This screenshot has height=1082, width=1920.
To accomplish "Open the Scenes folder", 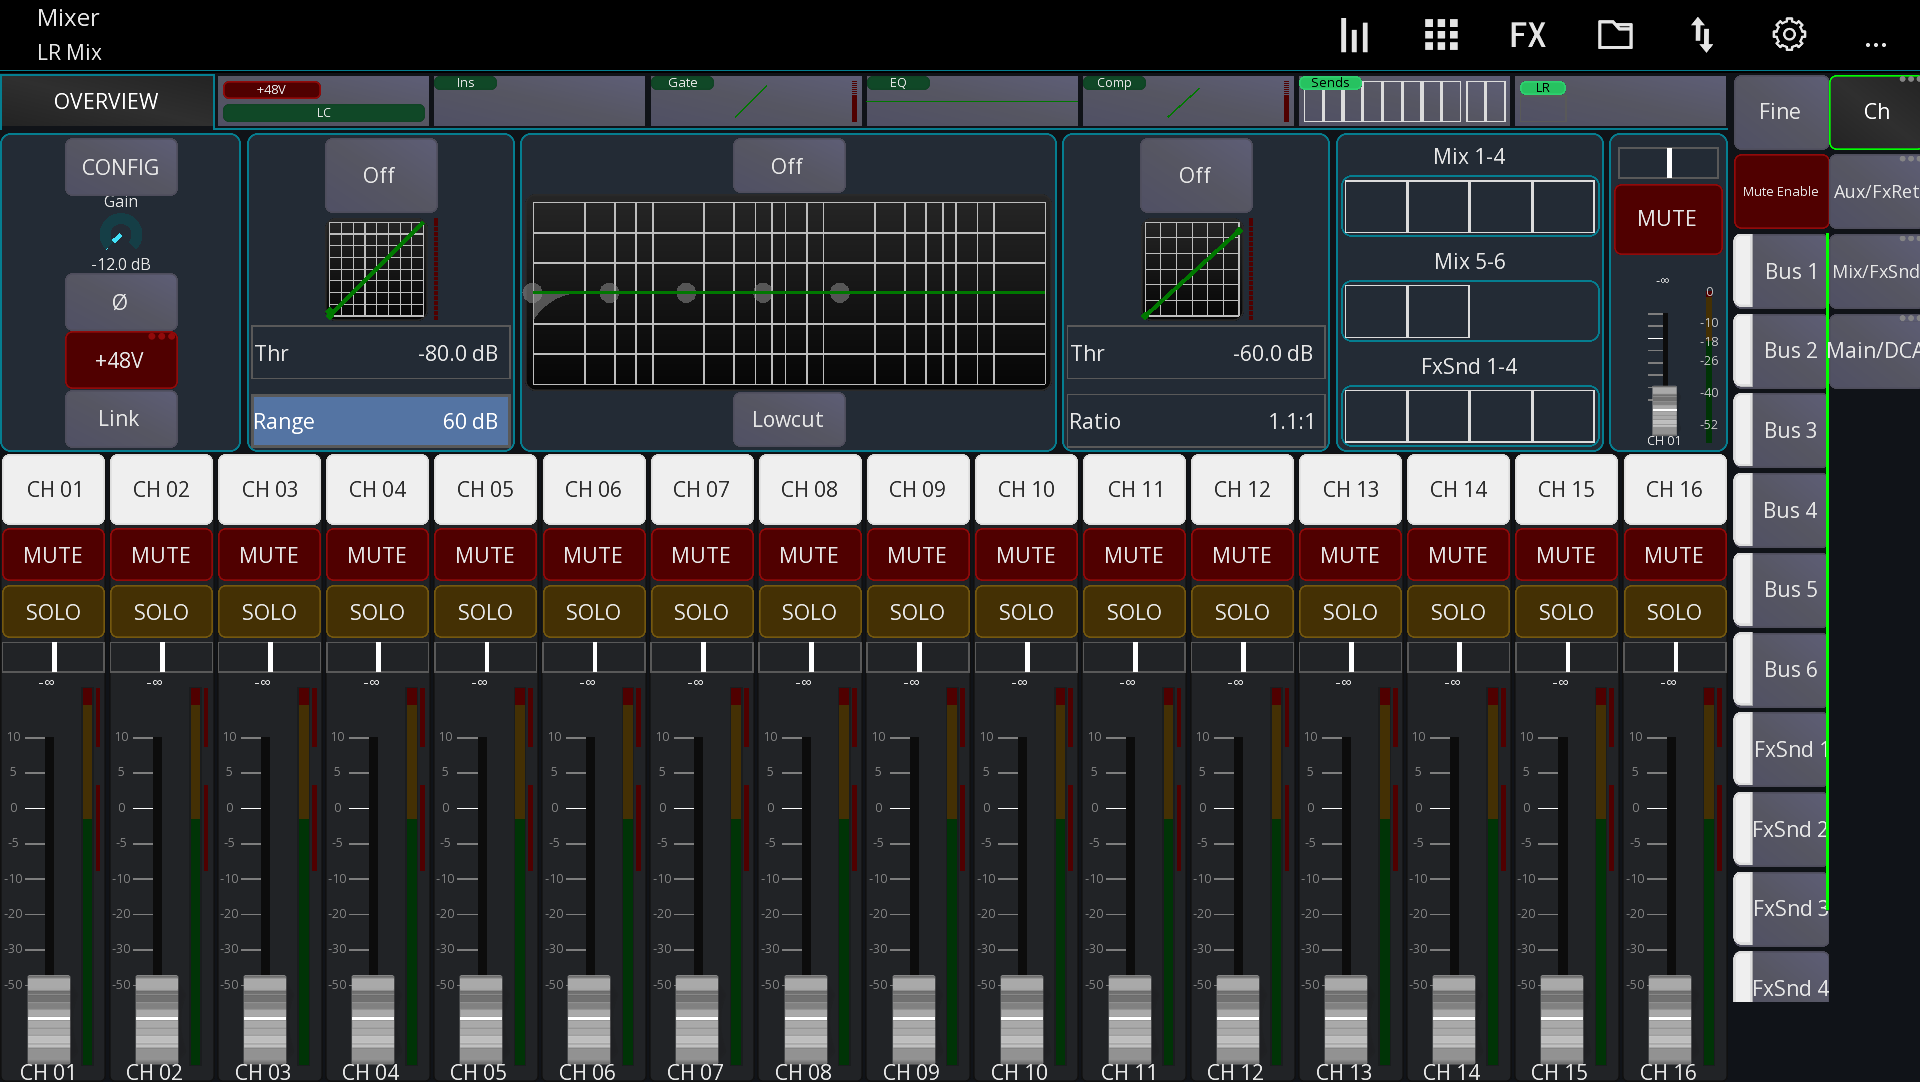I will point(1614,35).
